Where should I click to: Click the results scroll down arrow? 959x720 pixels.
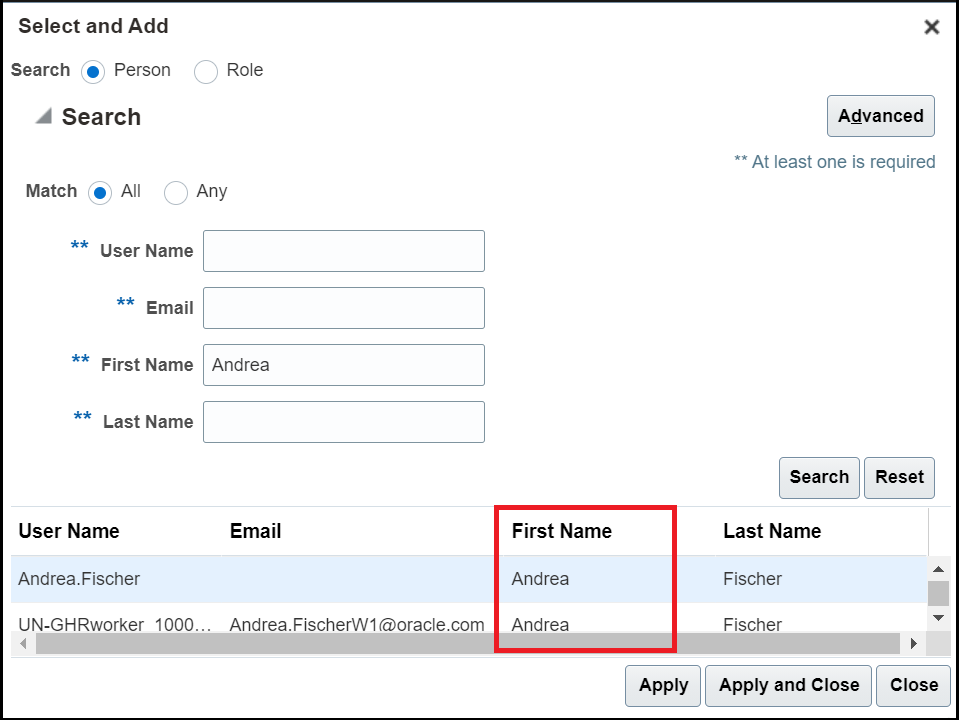click(939, 618)
